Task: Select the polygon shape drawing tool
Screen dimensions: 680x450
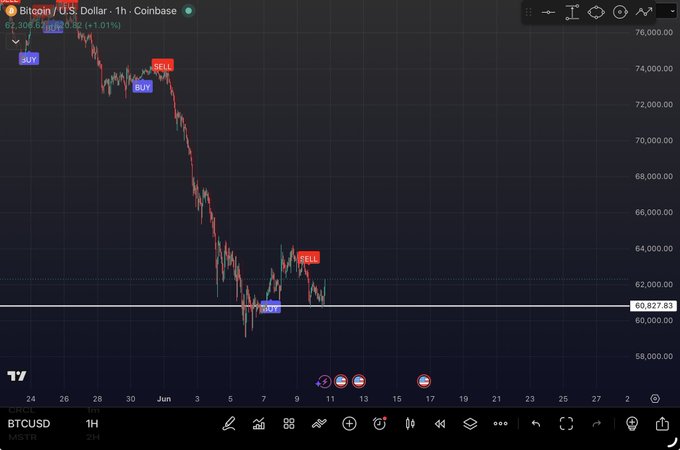Action: pos(596,12)
